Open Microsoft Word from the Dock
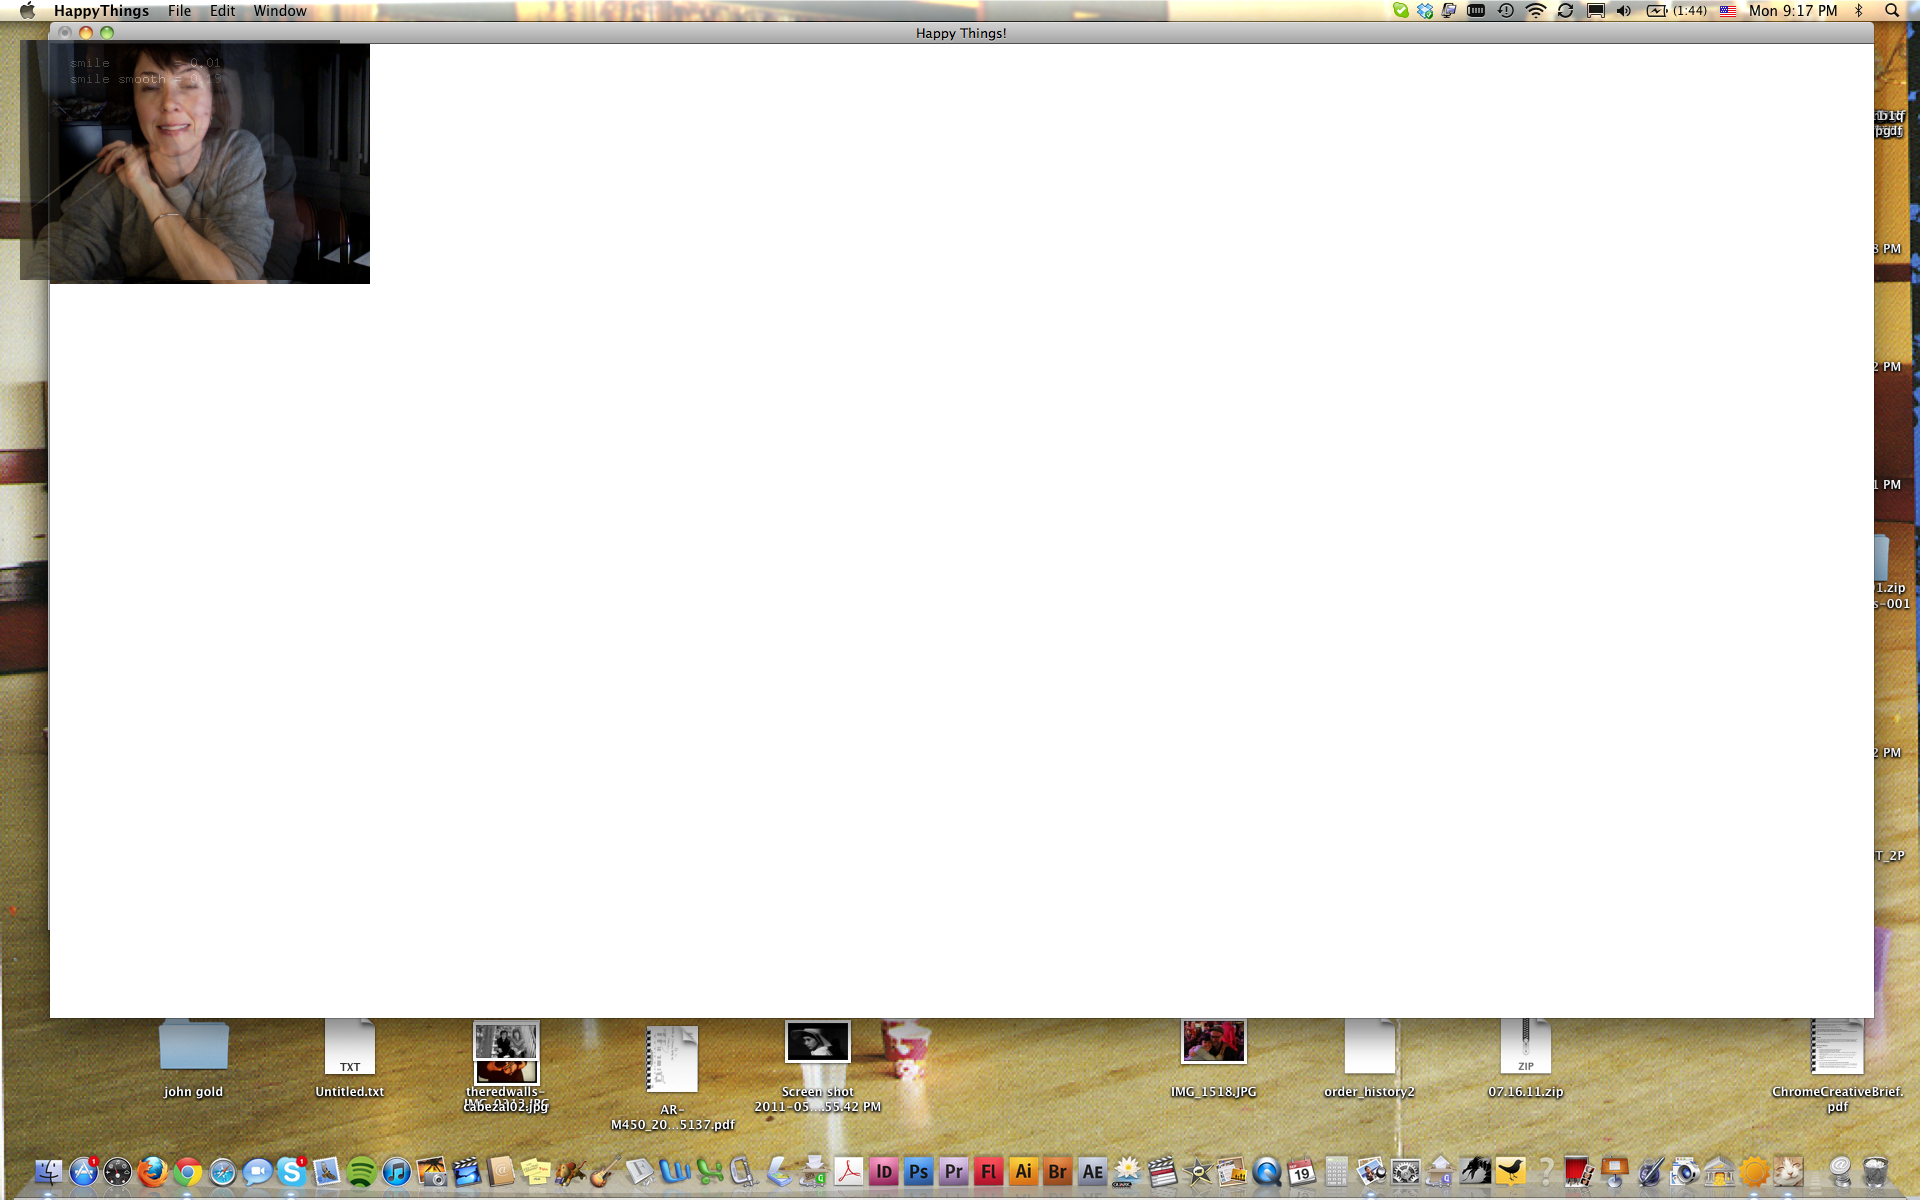The height and width of the screenshot is (1200, 1920). [x=675, y=1171]
